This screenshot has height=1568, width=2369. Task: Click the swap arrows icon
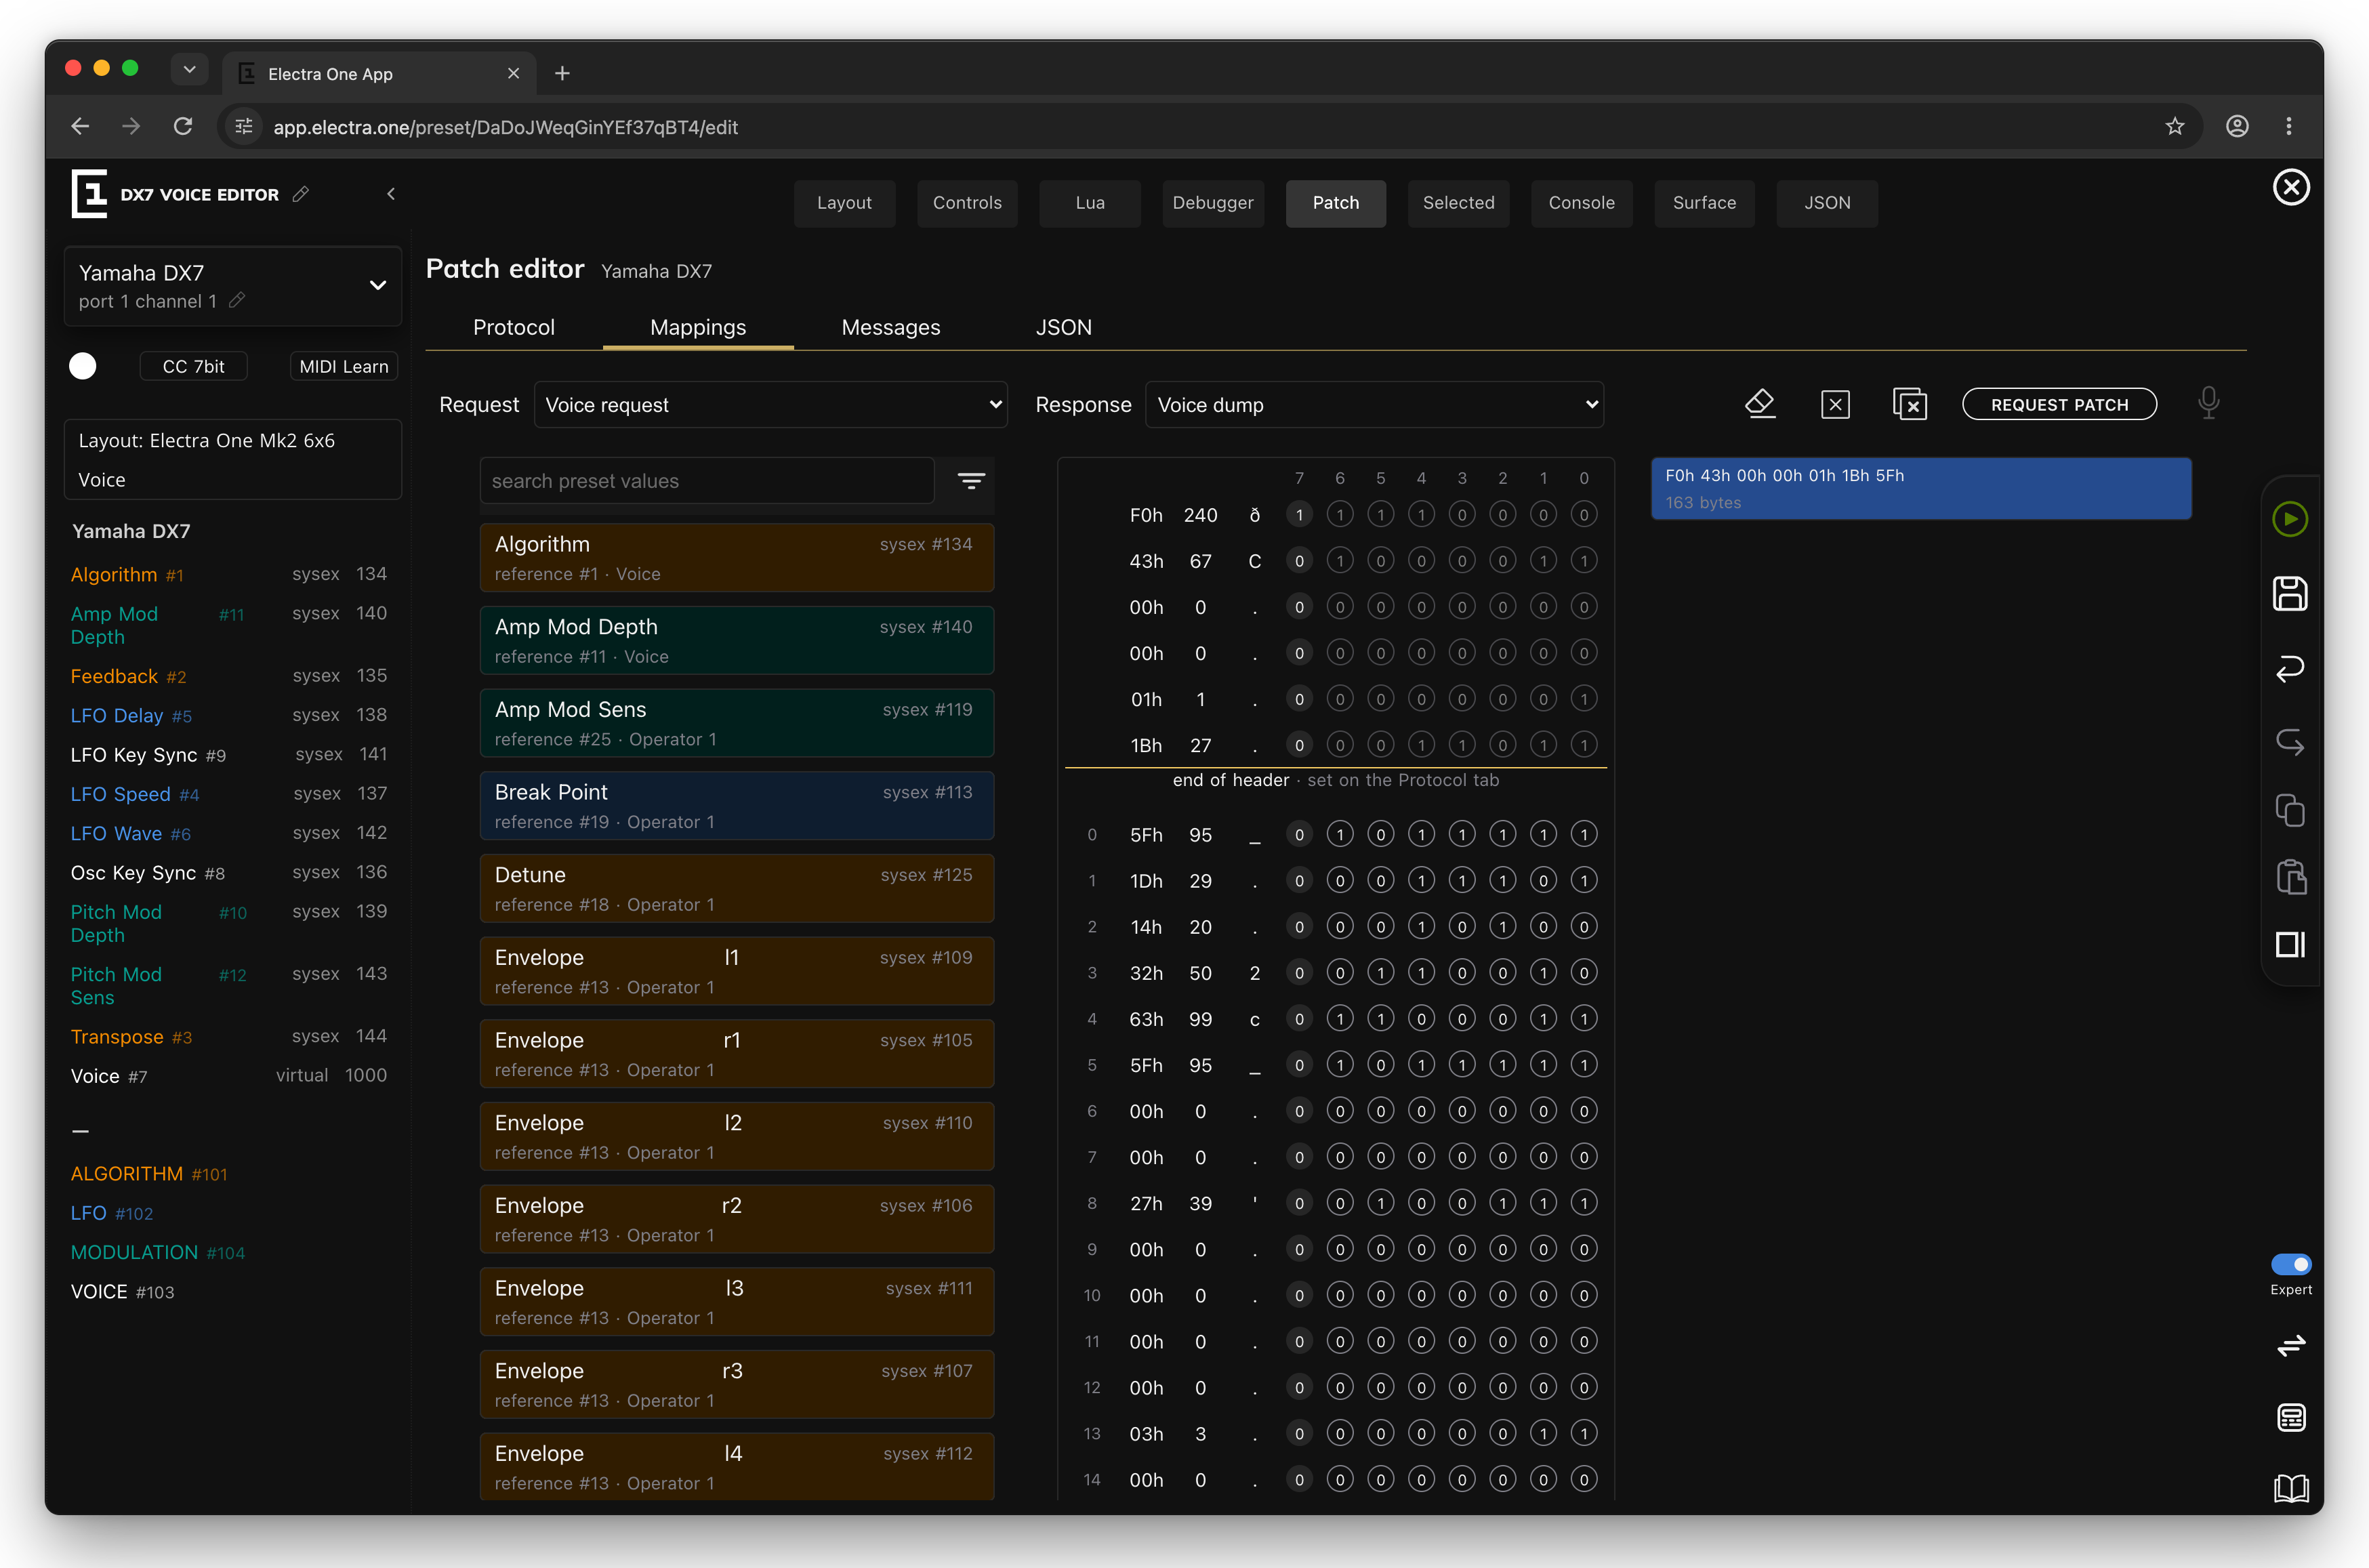tap(2291, 1345)
